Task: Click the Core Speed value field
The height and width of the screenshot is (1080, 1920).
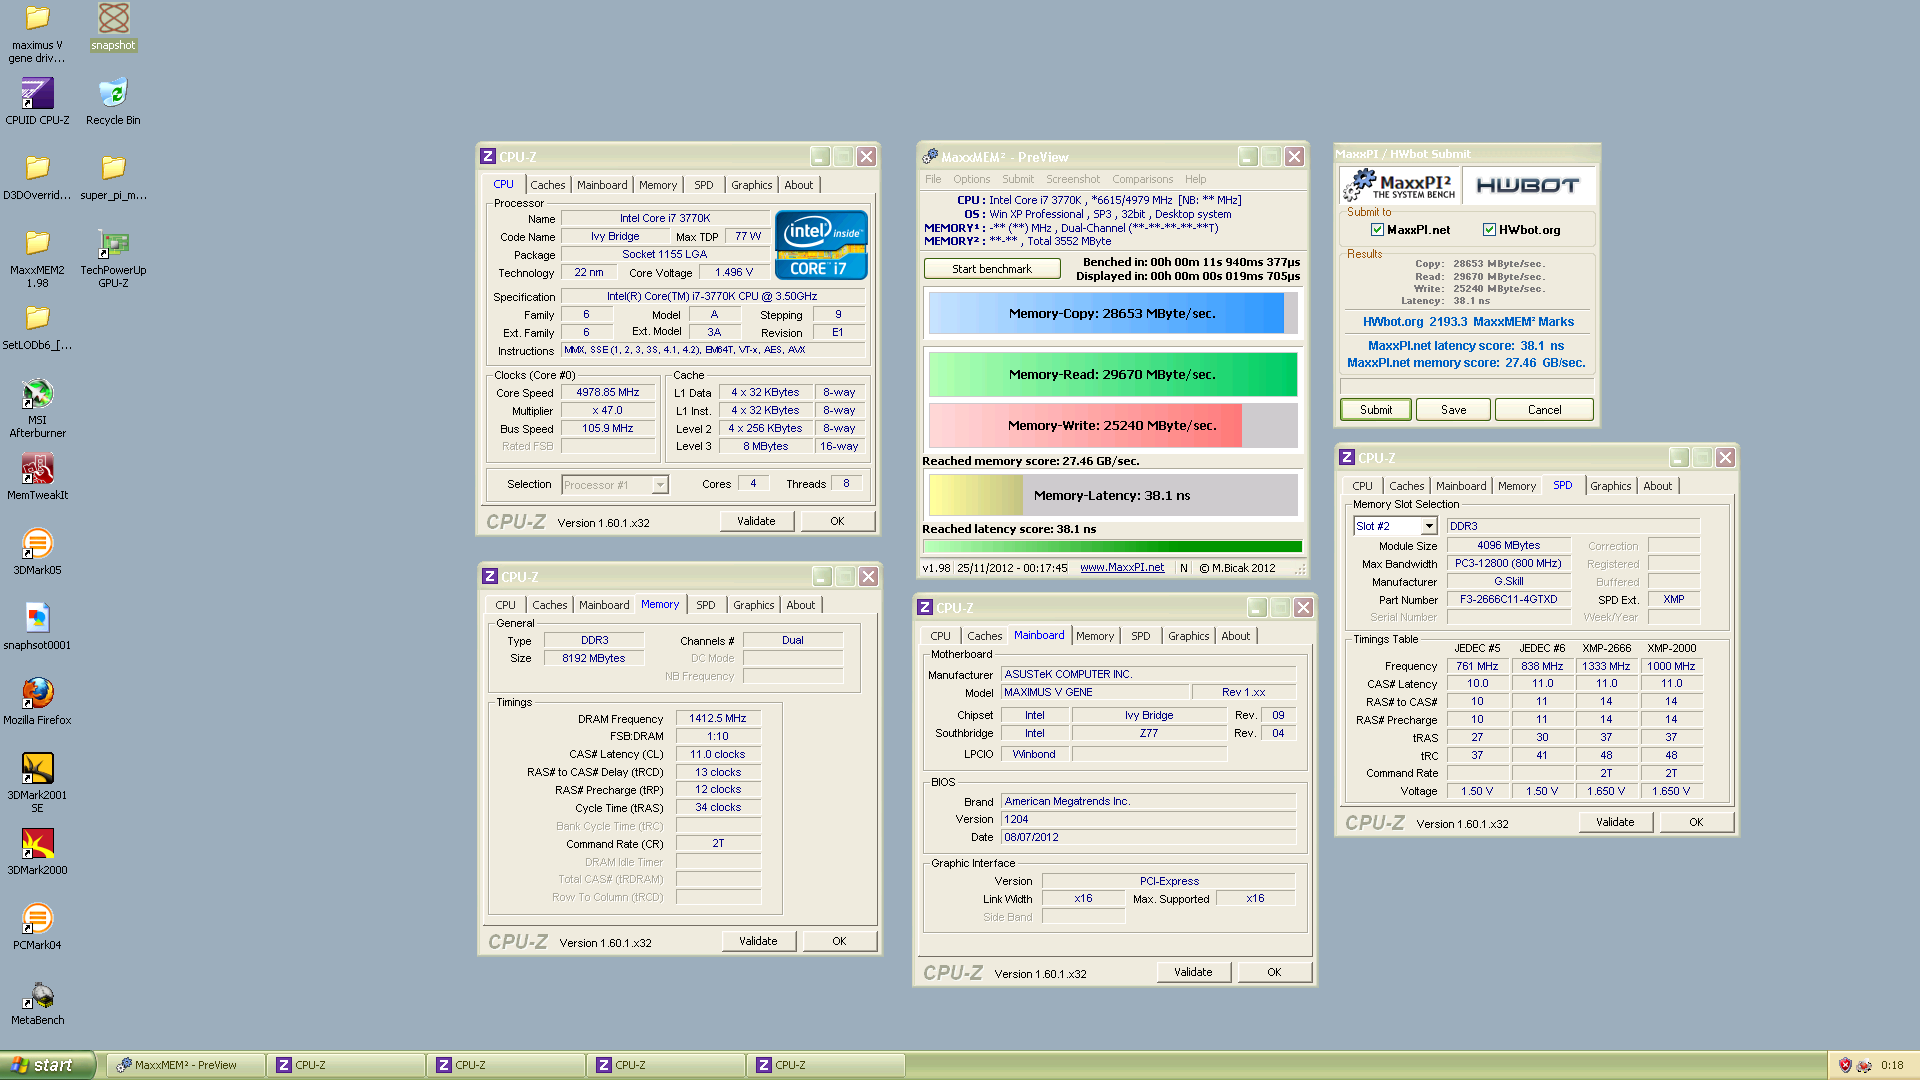Action: [x=608, y=393]
